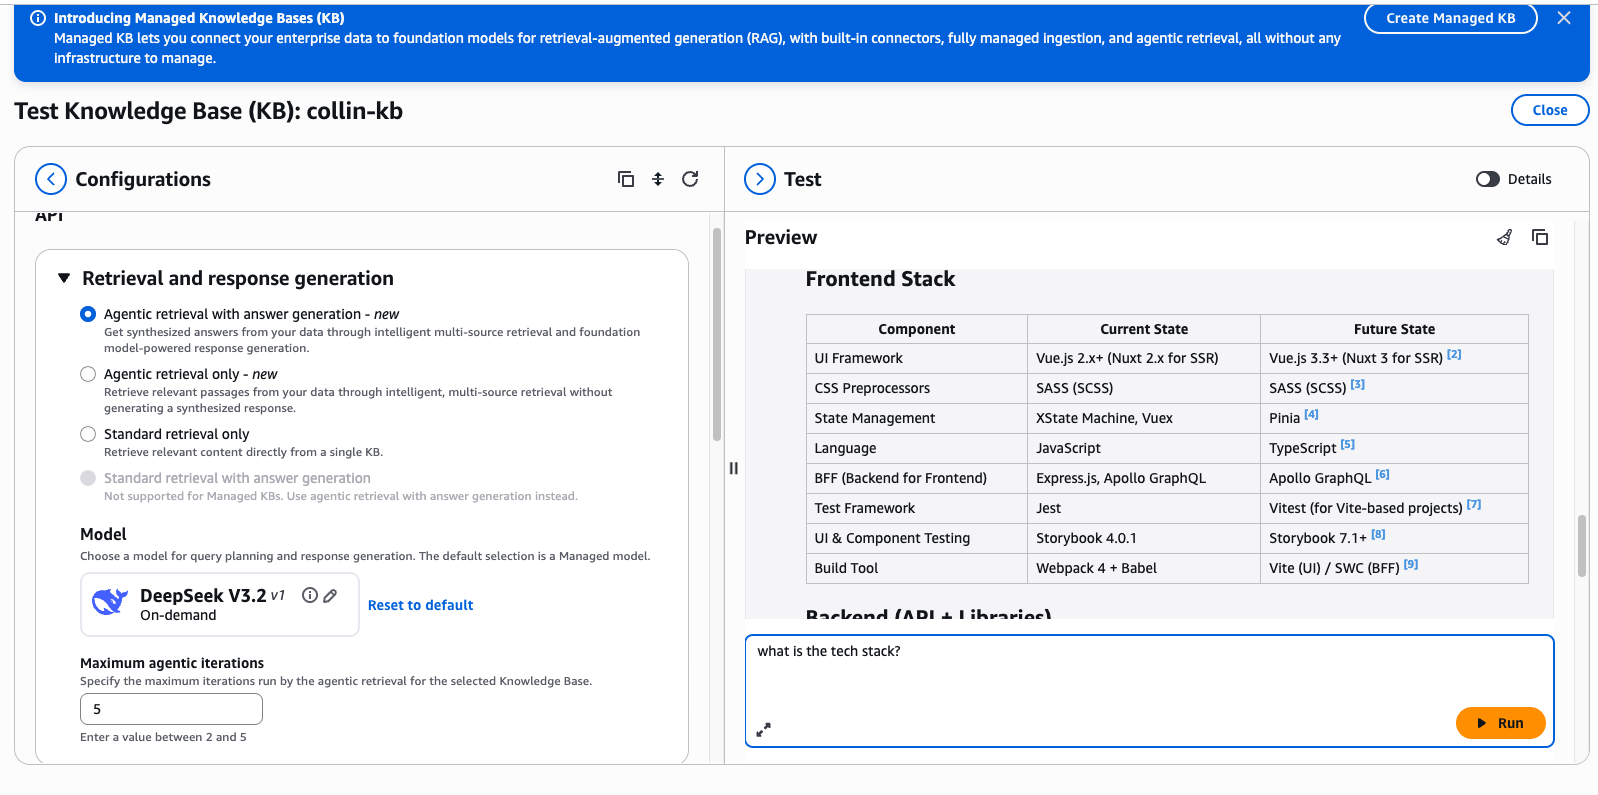
Task: Click the preview panel scrollbar
Action: 1581,546
